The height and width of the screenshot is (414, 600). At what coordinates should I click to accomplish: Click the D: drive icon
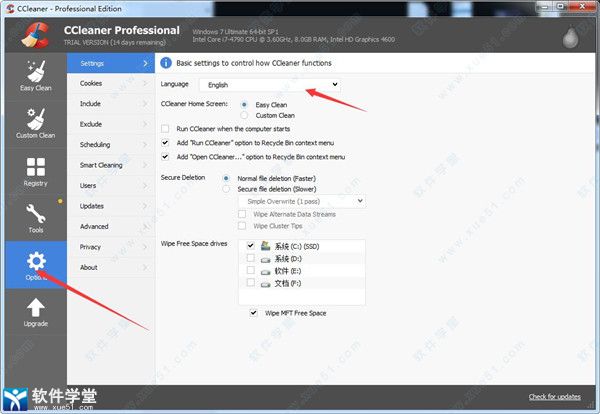point(266,259)
